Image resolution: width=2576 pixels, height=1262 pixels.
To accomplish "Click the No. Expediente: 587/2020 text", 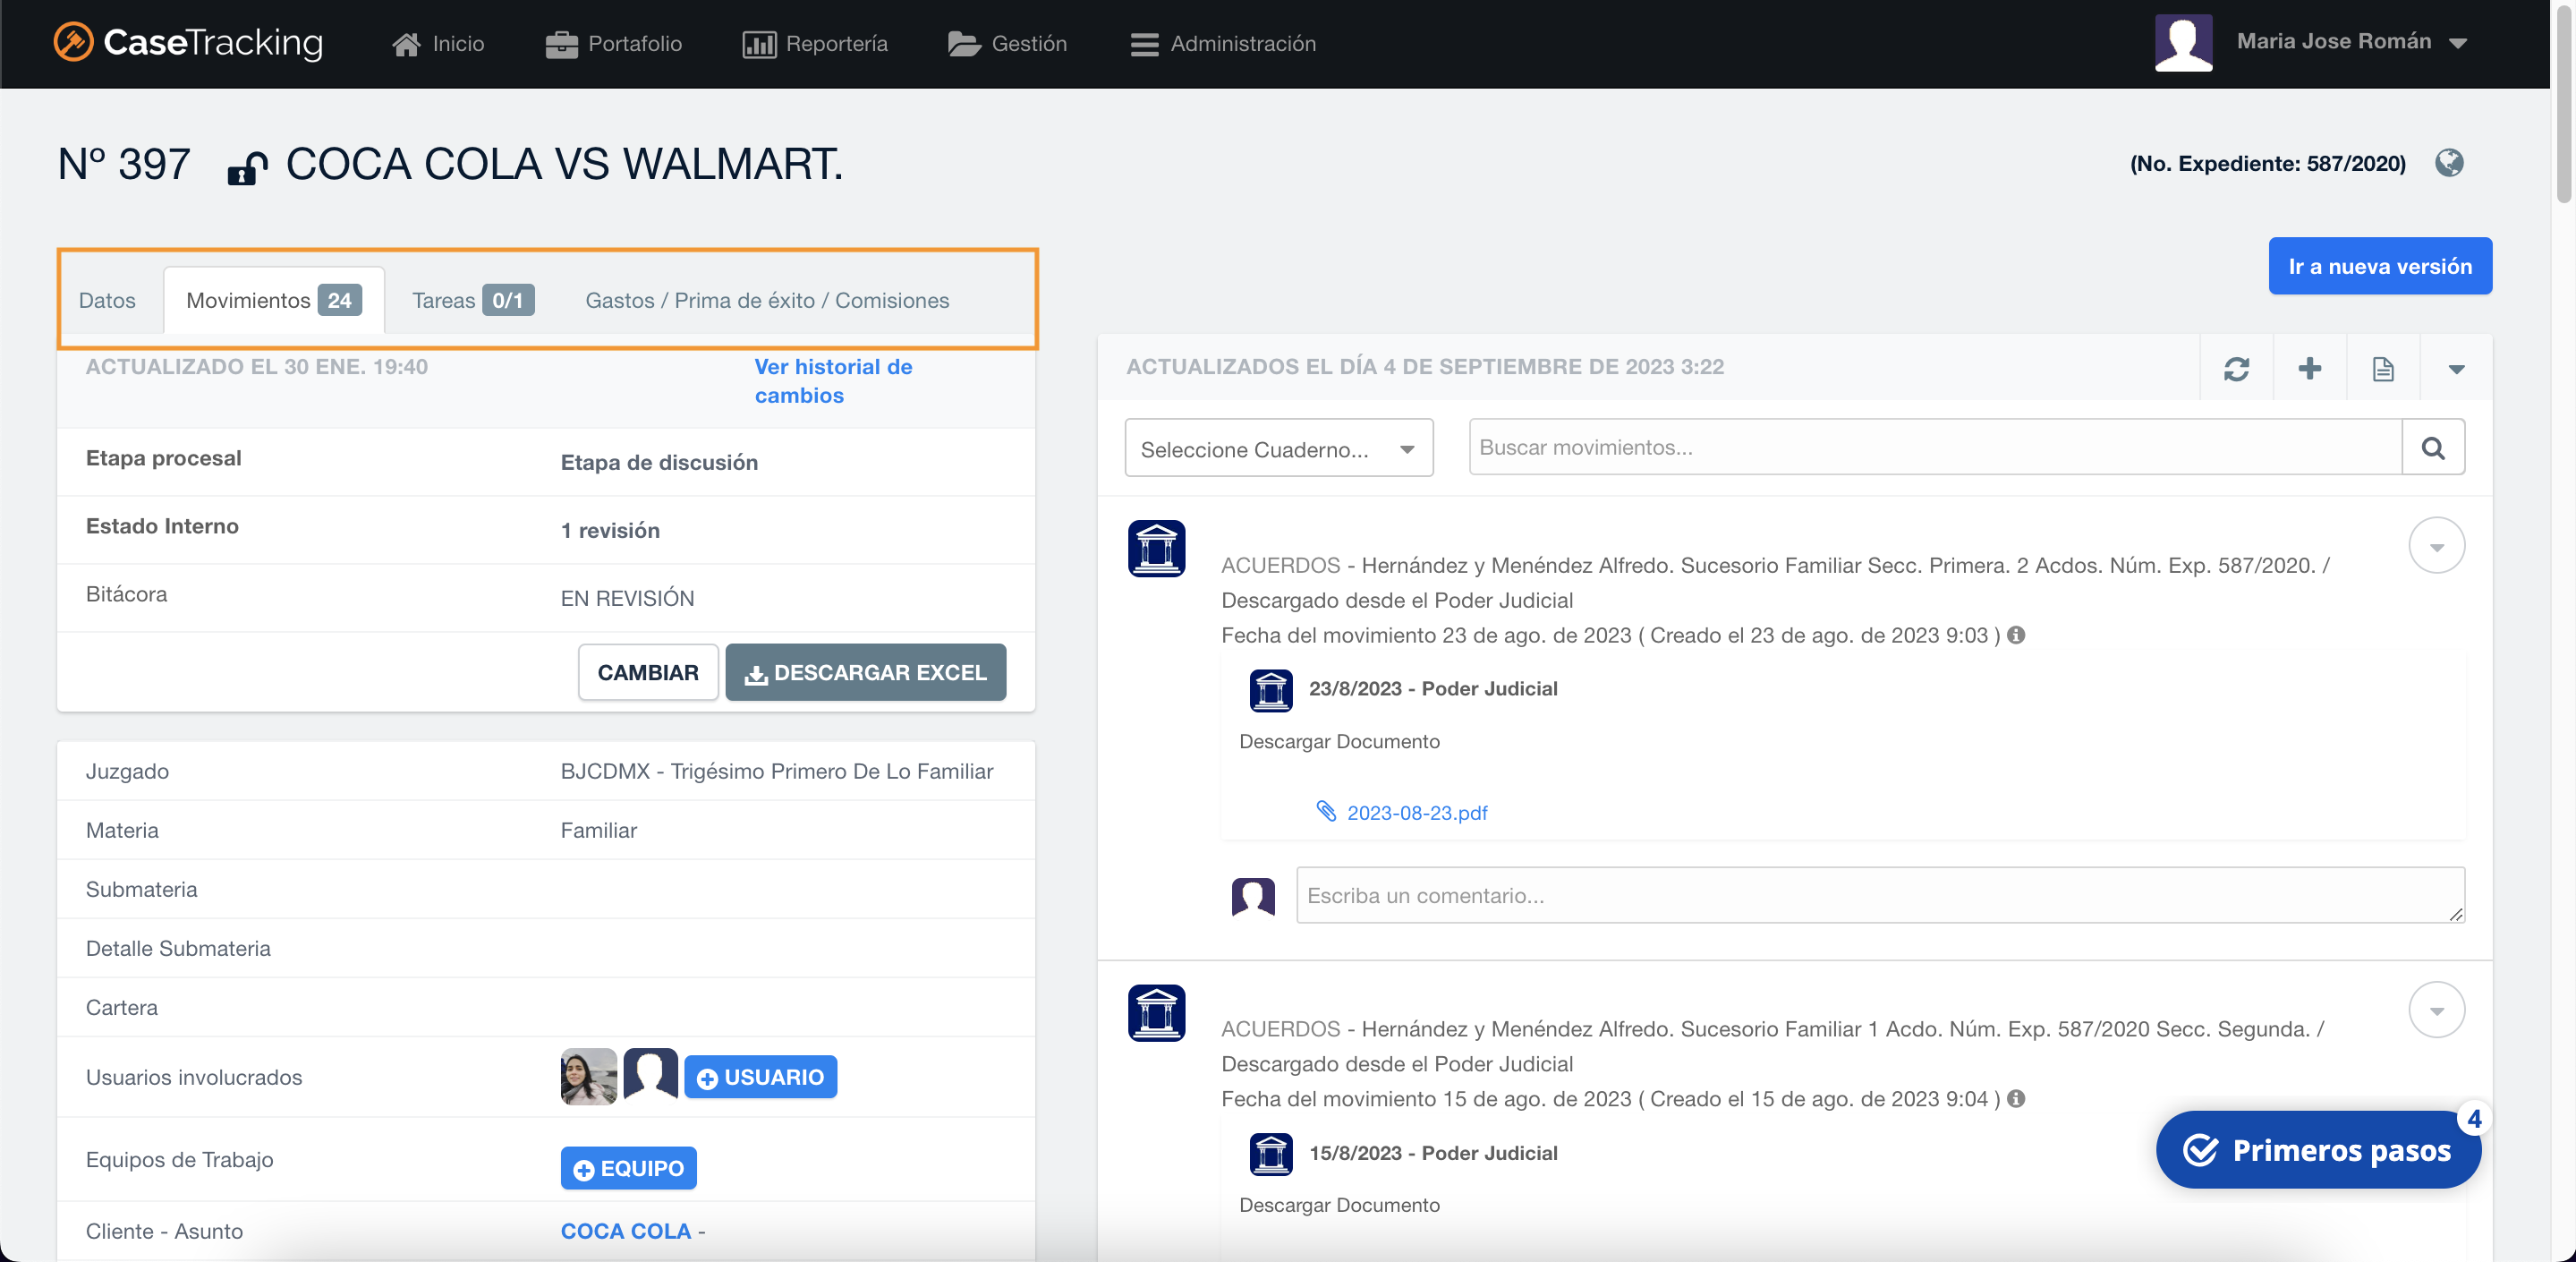I will point(2267,163).
